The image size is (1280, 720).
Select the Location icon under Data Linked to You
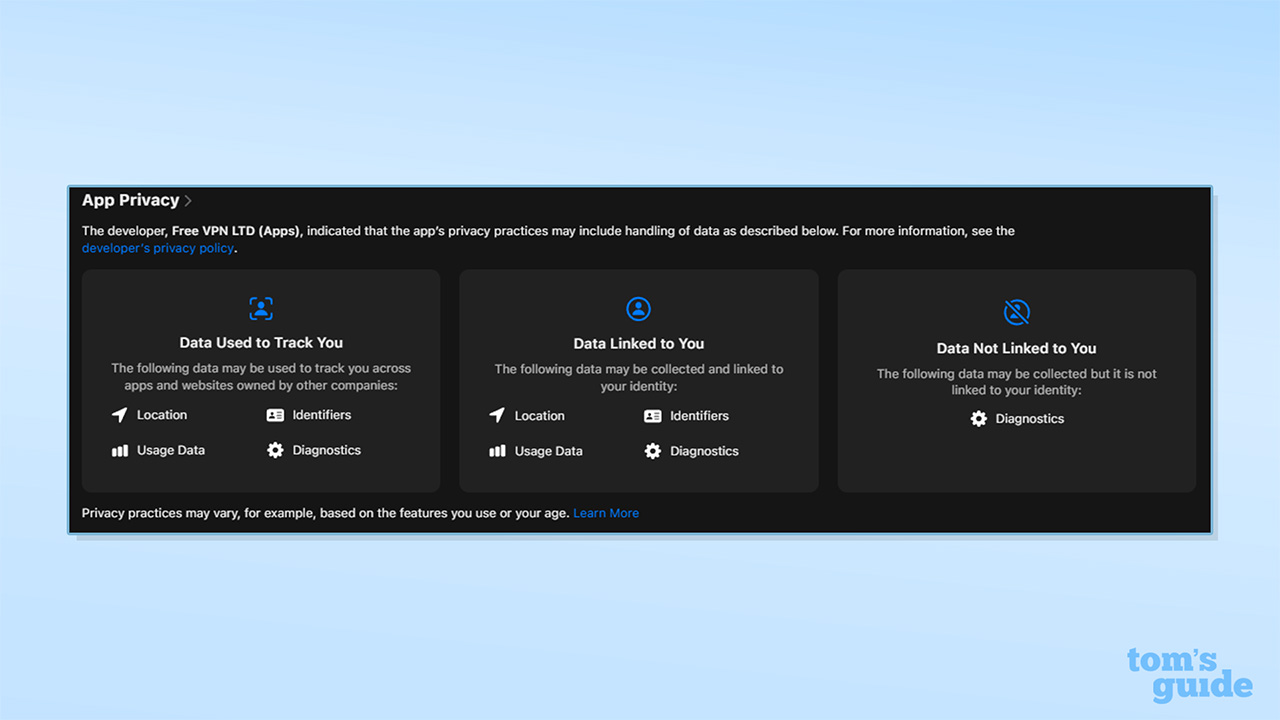(x=497, y=415)
